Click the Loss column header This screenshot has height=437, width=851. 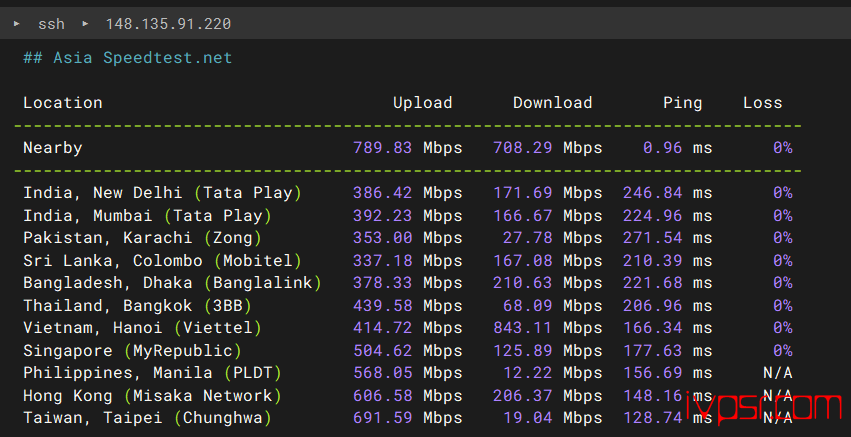point(763,103)
